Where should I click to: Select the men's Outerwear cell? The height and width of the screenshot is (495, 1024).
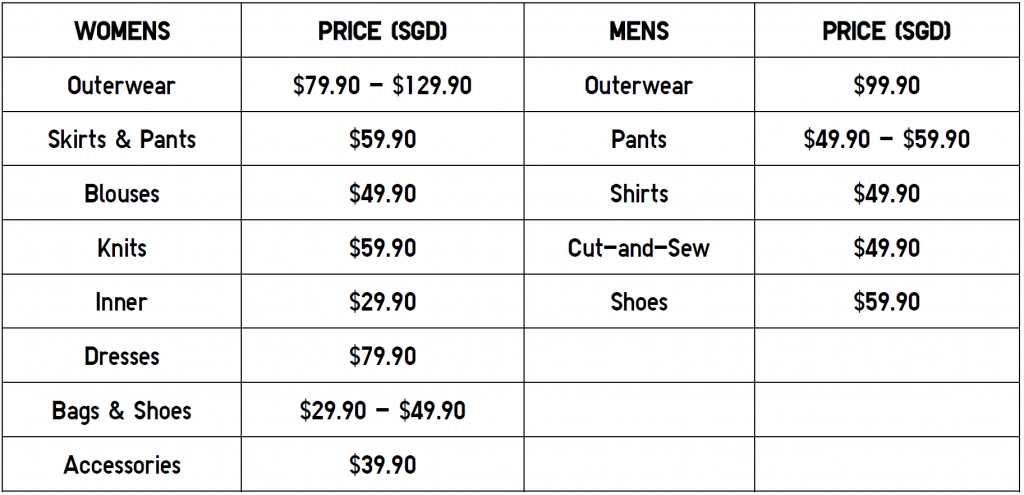[x=639, y=85]
